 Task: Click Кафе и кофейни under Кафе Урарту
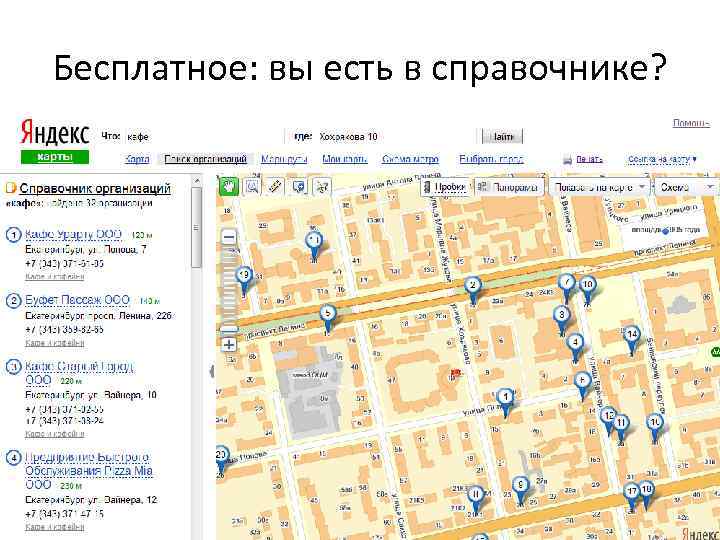tap(55, 276)
